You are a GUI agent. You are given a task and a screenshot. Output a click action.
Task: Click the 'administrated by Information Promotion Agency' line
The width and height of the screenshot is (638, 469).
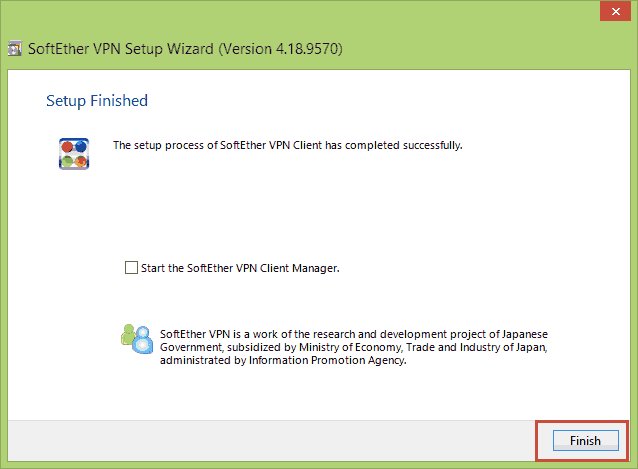coord(283,360)
